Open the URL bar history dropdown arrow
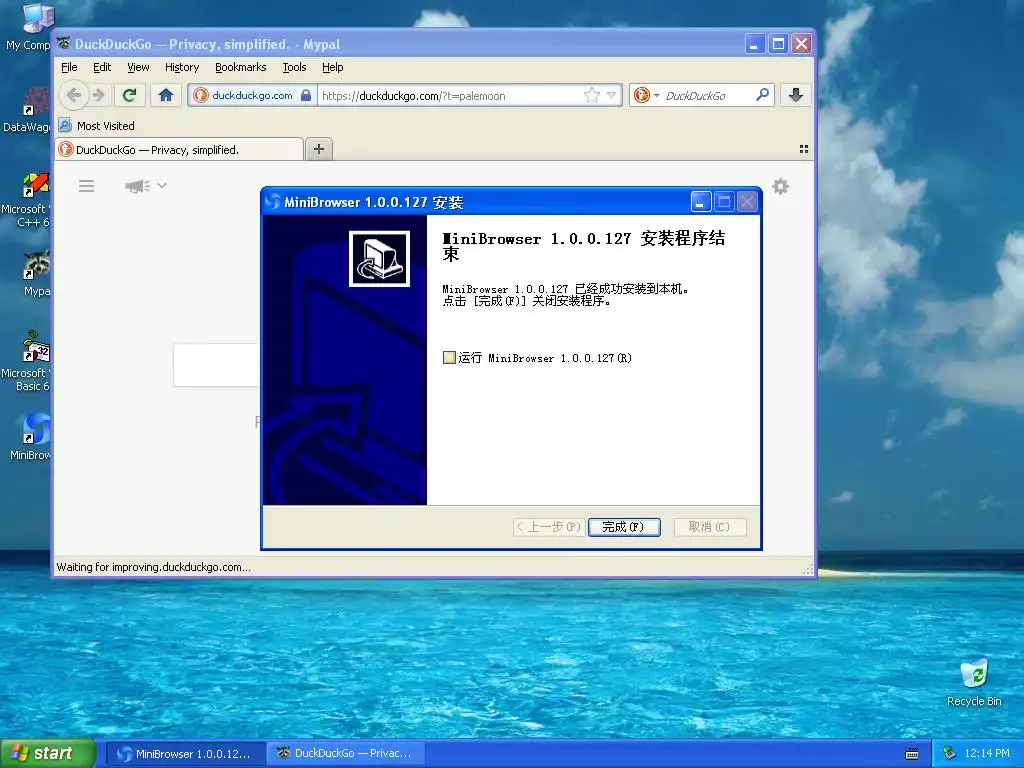Screen dimensions: 1024x768 (611, 95)
